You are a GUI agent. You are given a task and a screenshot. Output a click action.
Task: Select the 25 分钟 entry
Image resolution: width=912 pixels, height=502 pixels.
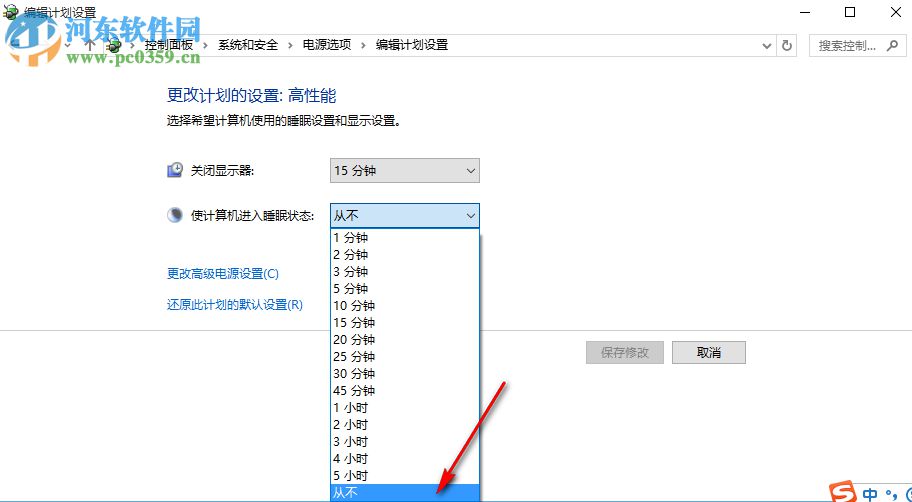[x=405, y=357]
